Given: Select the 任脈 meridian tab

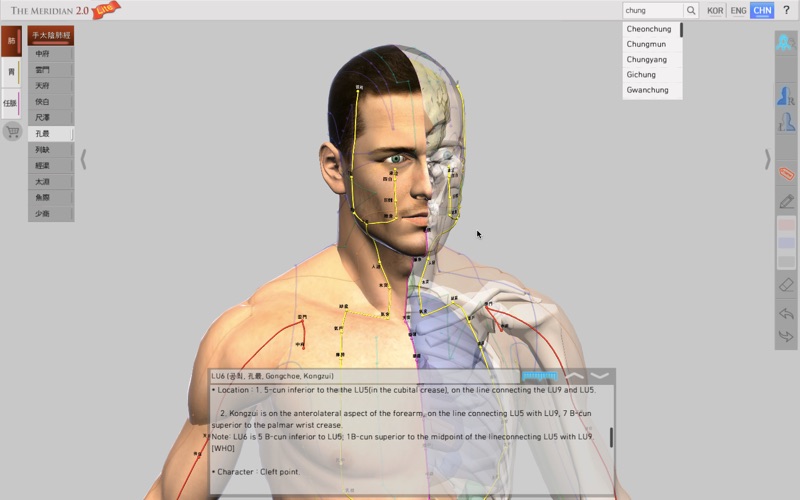Looking at the screenshot, I should [x=11, y=103].
